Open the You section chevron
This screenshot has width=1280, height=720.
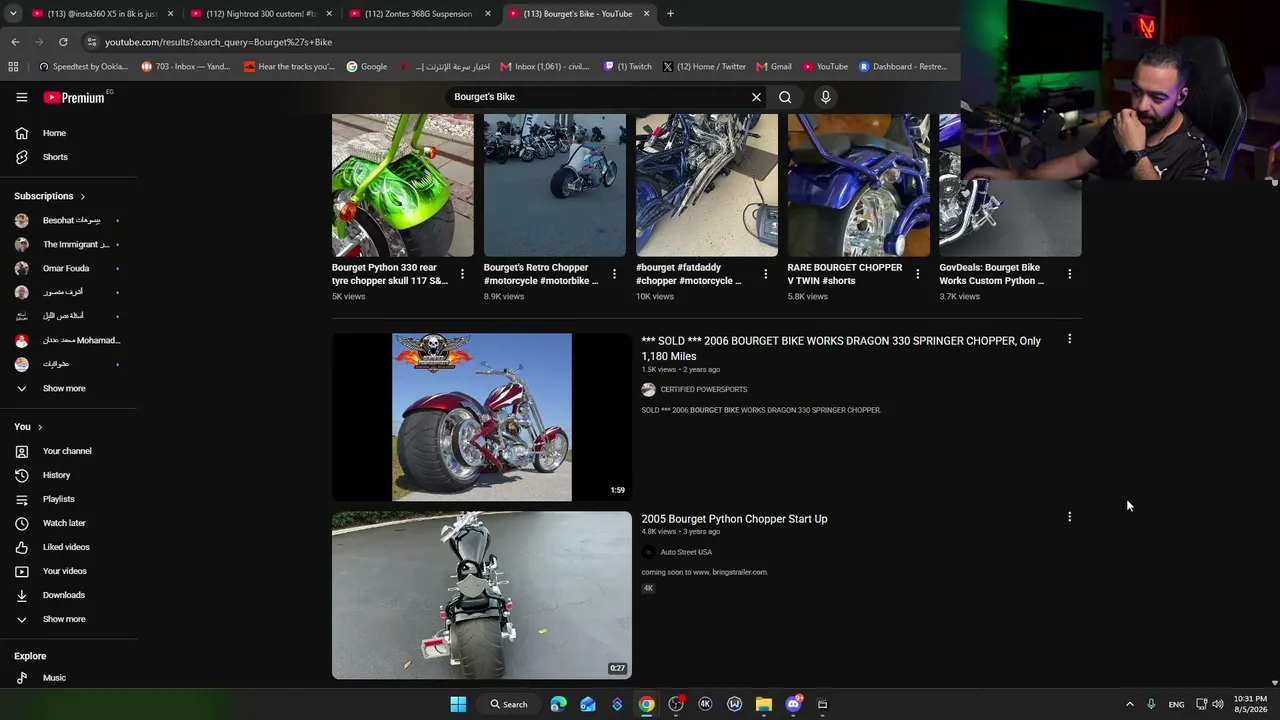[x=40, y=427]
